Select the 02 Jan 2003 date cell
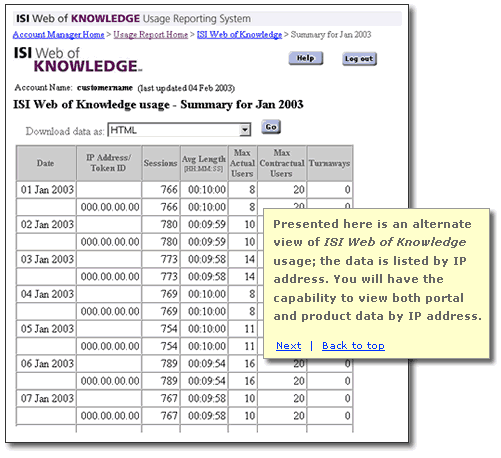 click(x=46, y=224)
